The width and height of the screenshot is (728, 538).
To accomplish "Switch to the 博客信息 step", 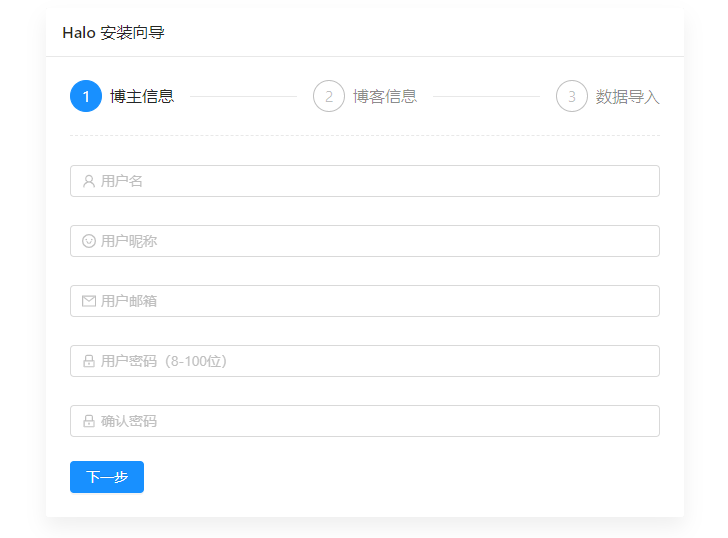I will pos(385,96).
